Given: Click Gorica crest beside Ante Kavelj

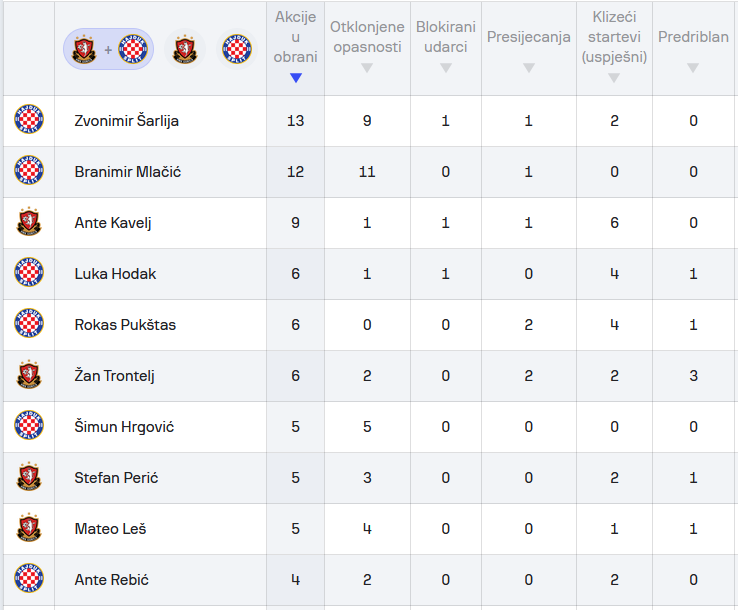Looking at the screenshot, I should tap(29, 223).
